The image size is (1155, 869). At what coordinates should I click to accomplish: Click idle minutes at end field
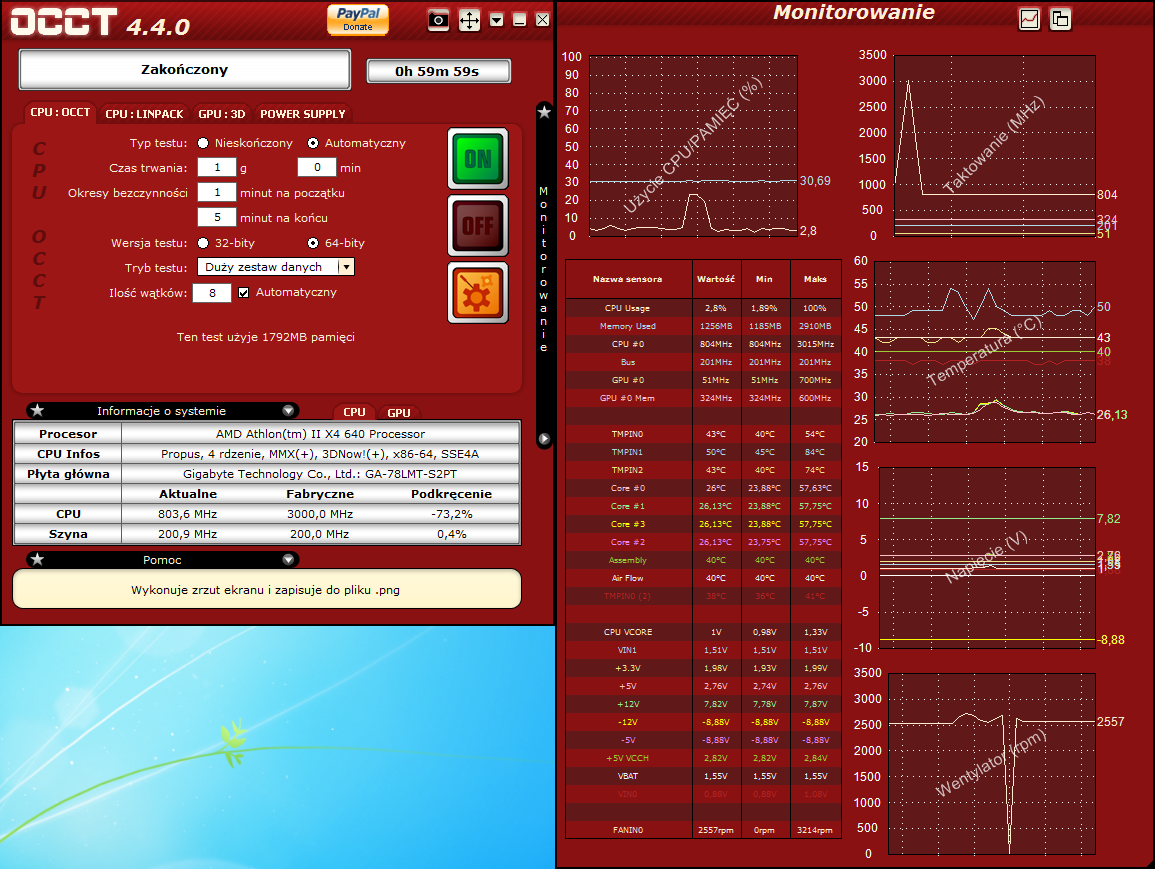(217, 217)
